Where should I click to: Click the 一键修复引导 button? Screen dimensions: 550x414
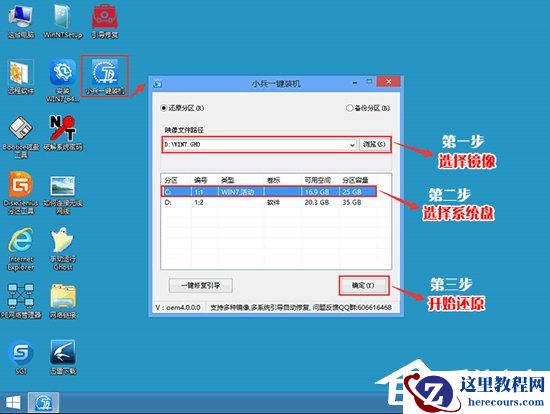200,286
